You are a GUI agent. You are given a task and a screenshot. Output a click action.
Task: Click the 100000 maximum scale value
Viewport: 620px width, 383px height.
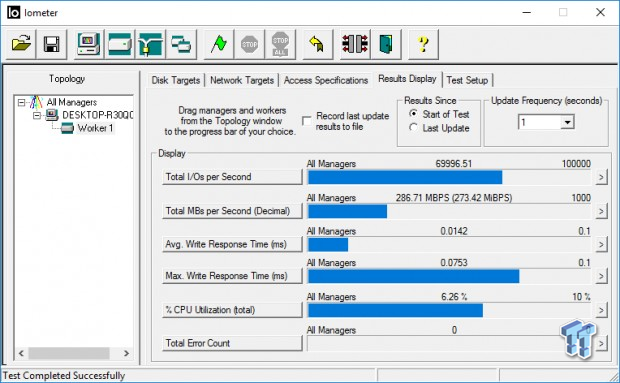click(x=576, y=164)
